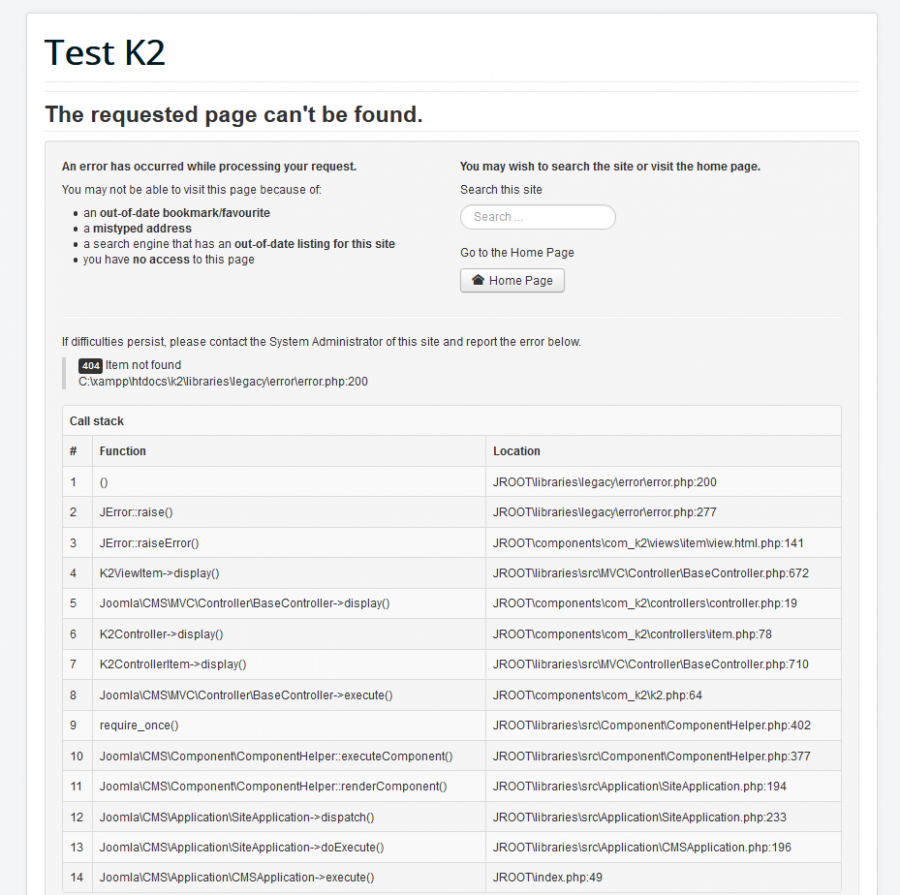Open the Test K2 site title
Viewport: 900px width, 895px height.
(x=105, y=52)
